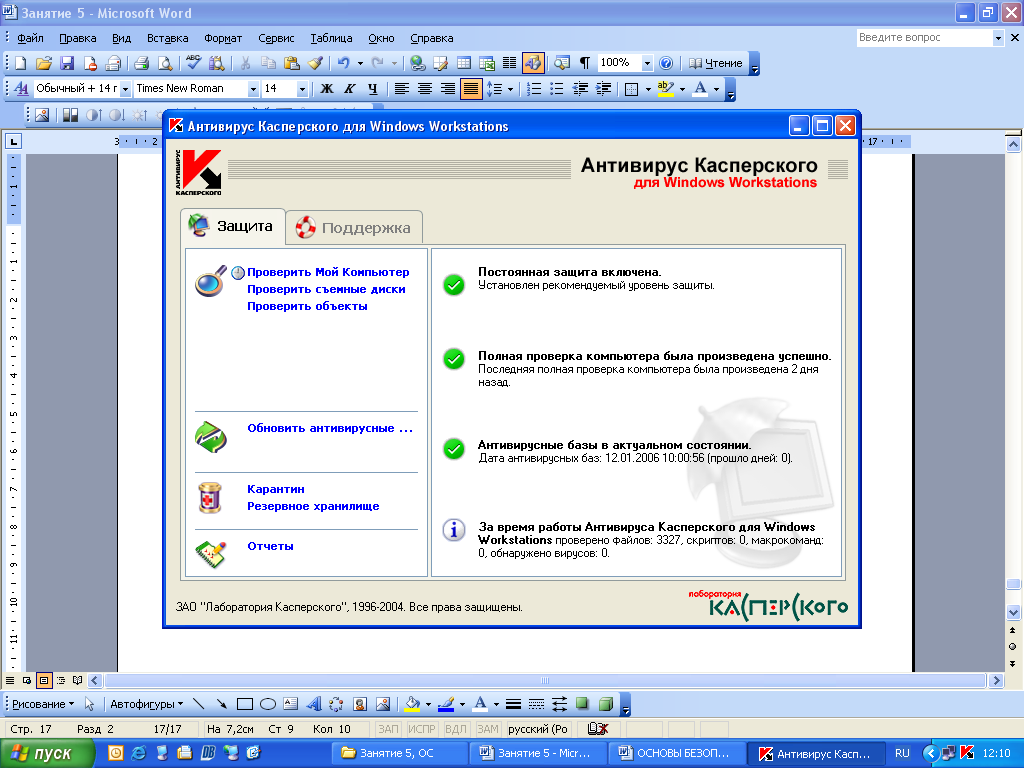Open Print Preview in Word's toolbar

point(165,63)
